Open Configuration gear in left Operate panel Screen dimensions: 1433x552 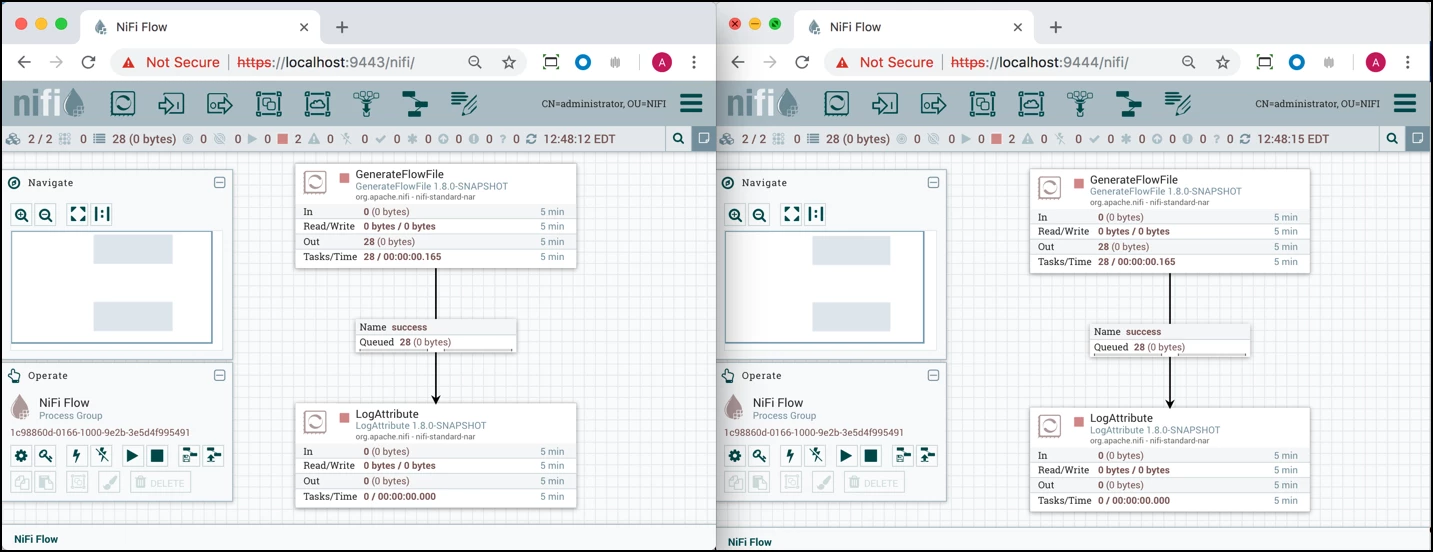pyautogui.click(x=21, y=456)
